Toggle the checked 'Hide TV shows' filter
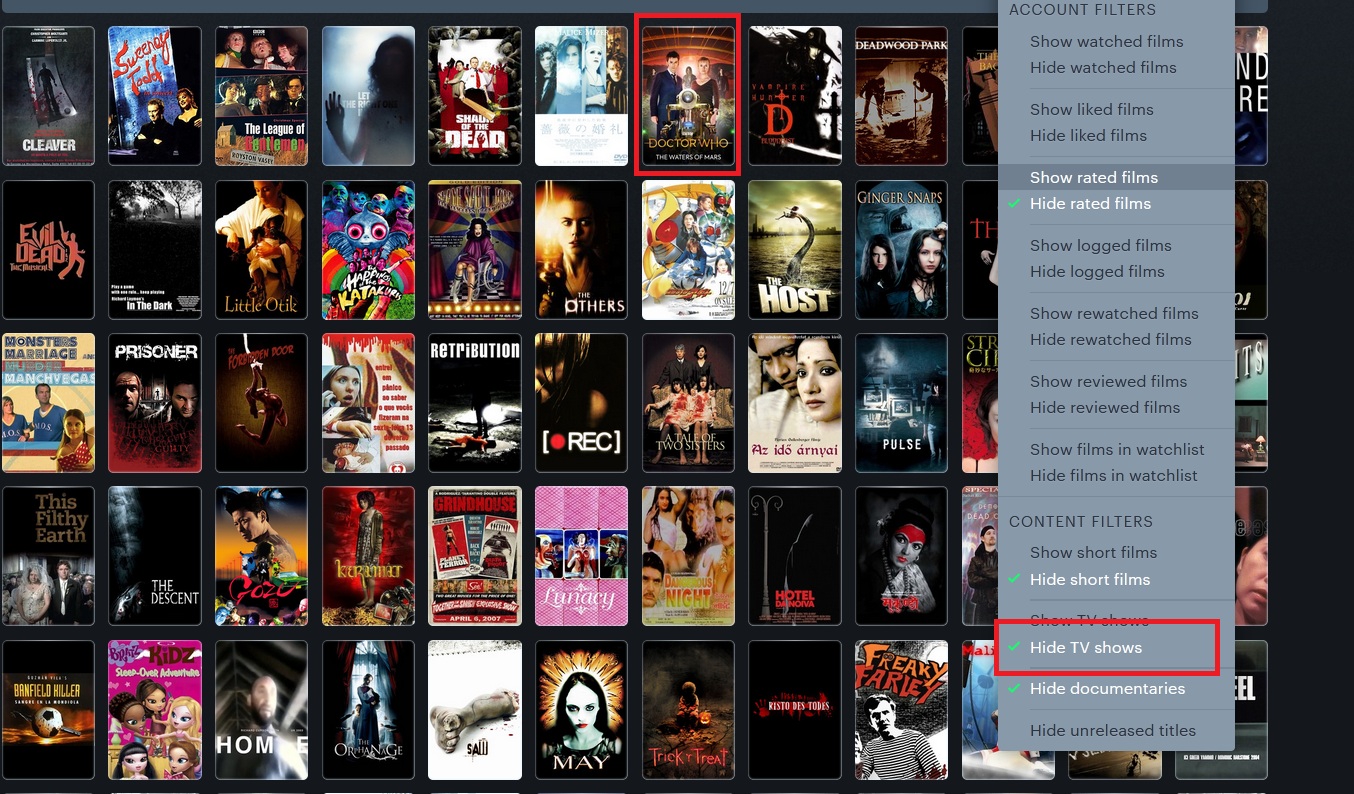 point(1086,647)
